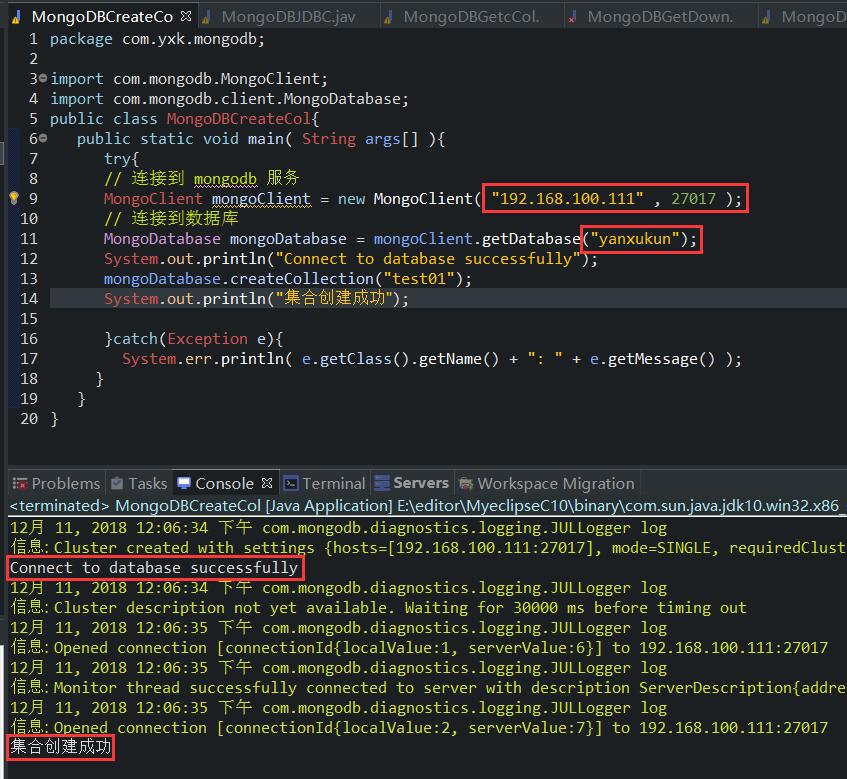The width and height of the screenshot is (847, 779).
Task: Click the createCollection method call on line 13
Action: pos(301,278)
